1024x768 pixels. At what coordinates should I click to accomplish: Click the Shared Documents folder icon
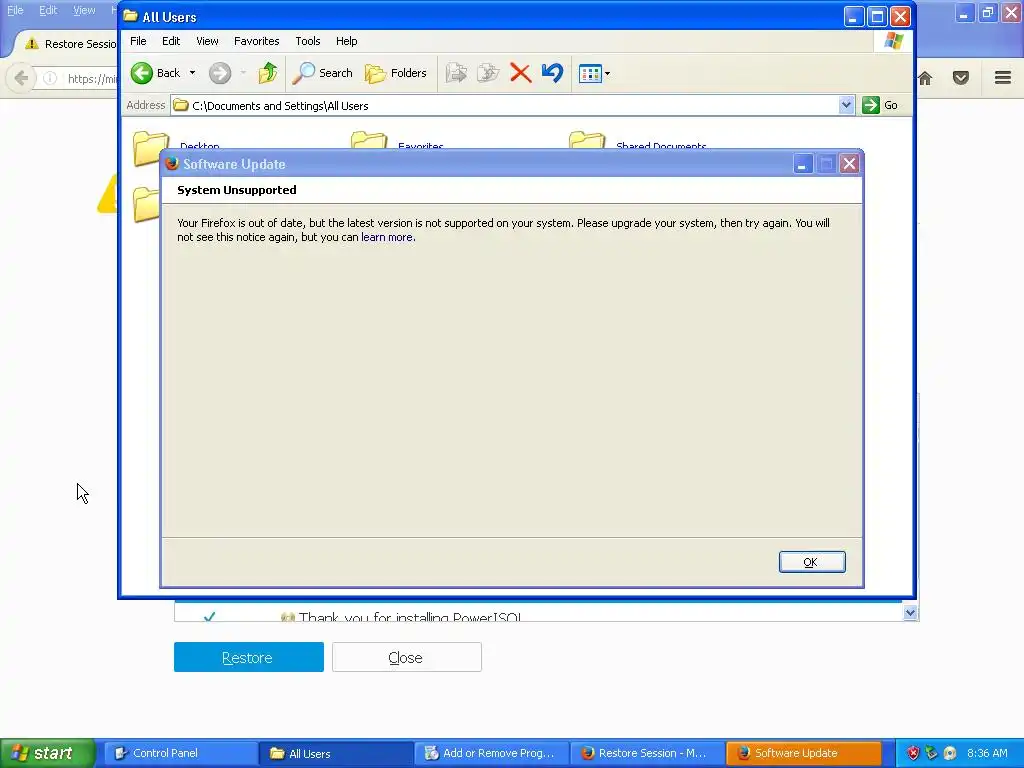(x=587, y=140)
